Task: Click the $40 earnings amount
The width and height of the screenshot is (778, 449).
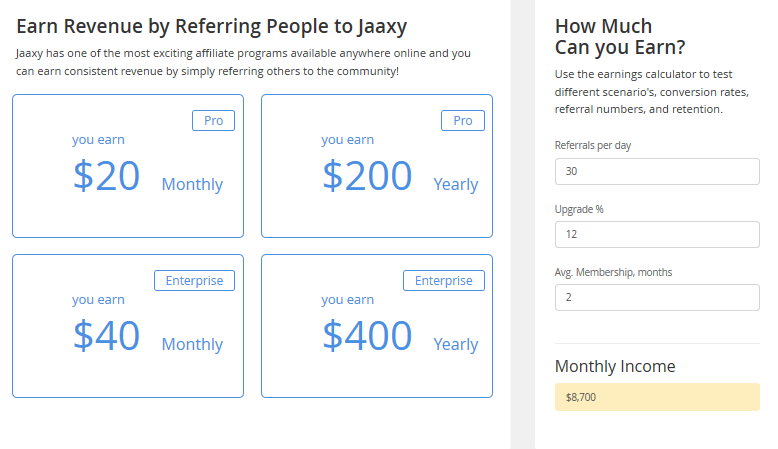Action: point(107,336)
